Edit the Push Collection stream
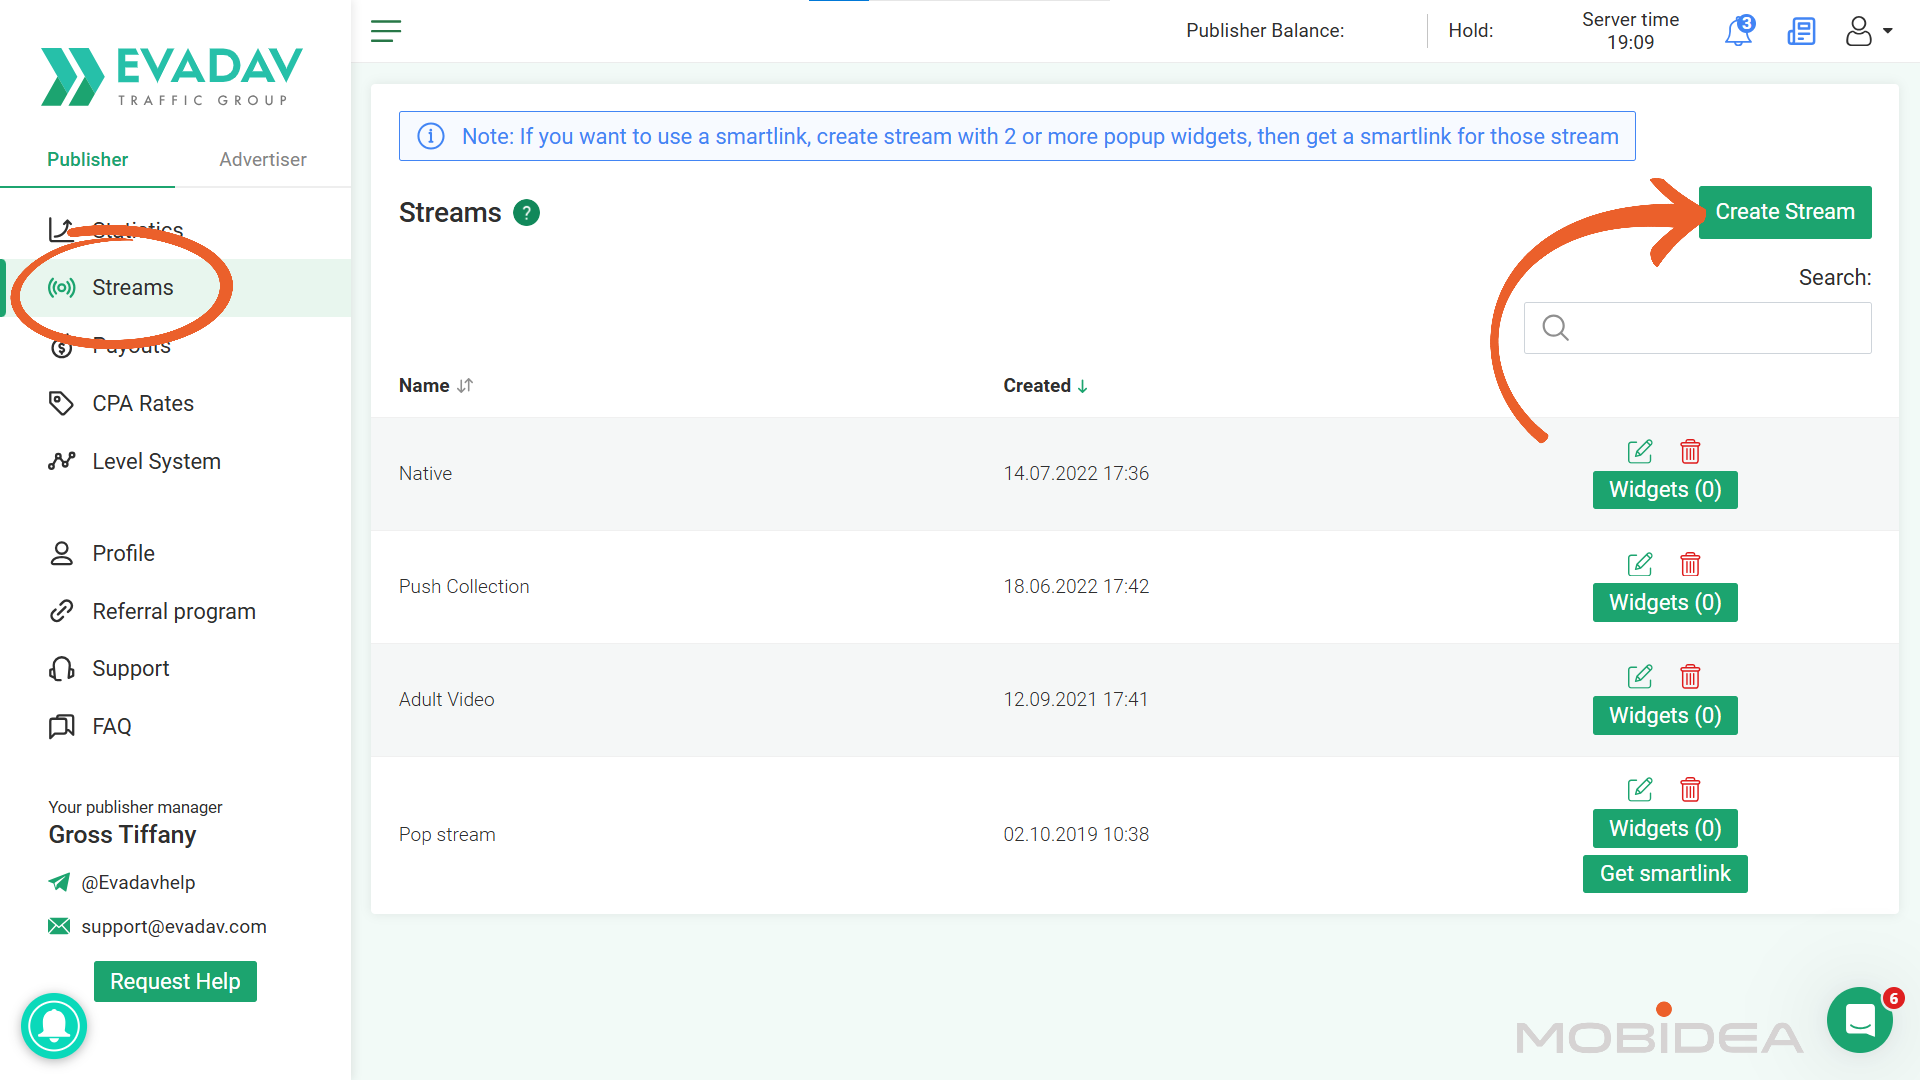Screen dimensions: 1920x1080 pyautogui.click(x=1640, y=564)
